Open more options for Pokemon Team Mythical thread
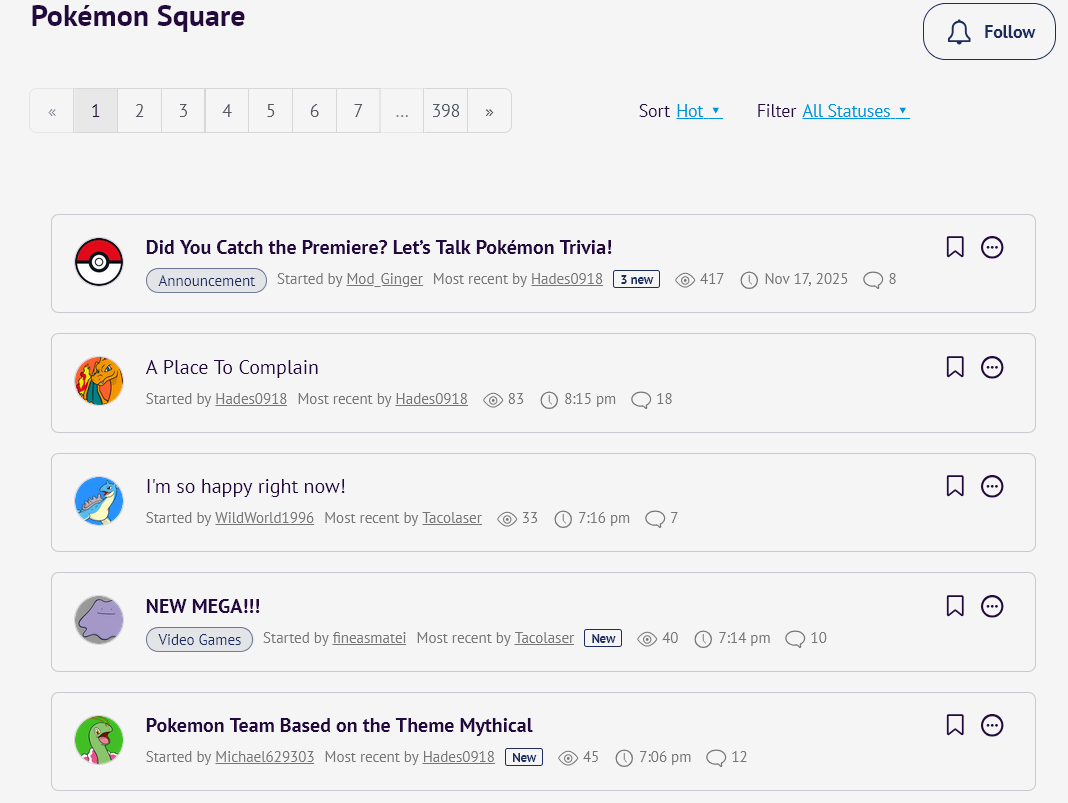 click(992, 726)
